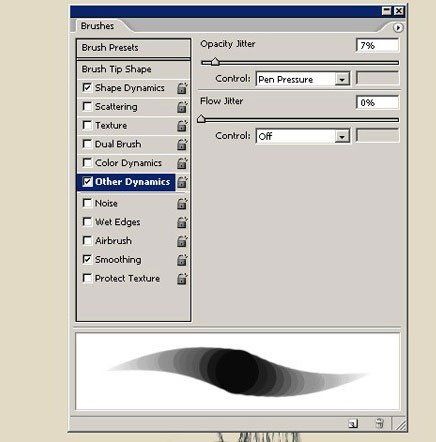Click the lock icon beside Airbrush
The width and height of the screenshot is (436, 442).
(x=182, y=241)
